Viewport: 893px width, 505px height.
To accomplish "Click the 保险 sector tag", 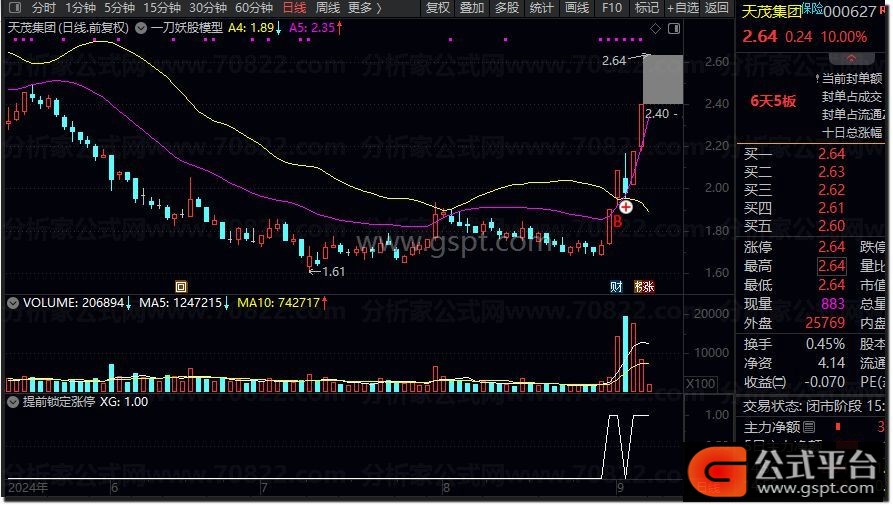I will click(x=812, y=8).
